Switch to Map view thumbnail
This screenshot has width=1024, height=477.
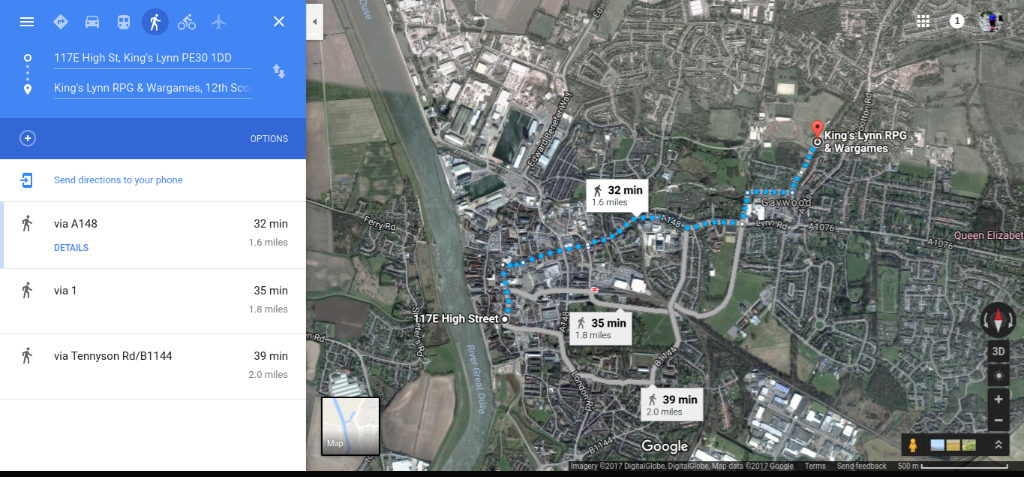pos(351,426)
